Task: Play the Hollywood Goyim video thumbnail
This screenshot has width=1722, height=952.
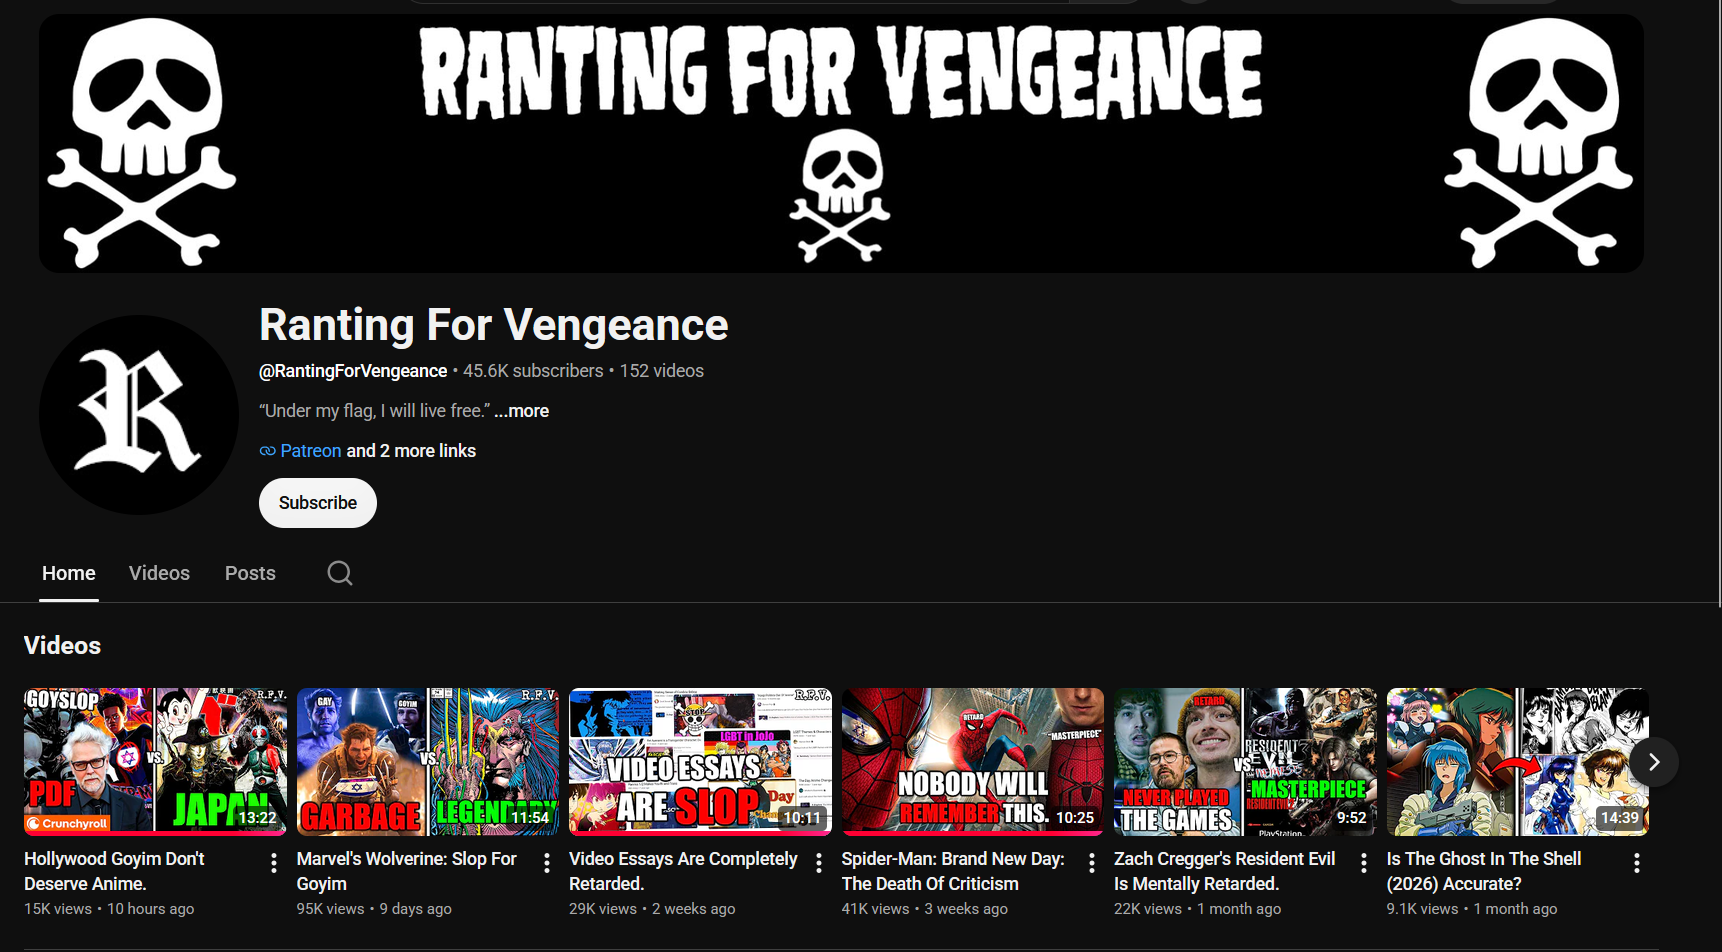Action: (155, 762)
